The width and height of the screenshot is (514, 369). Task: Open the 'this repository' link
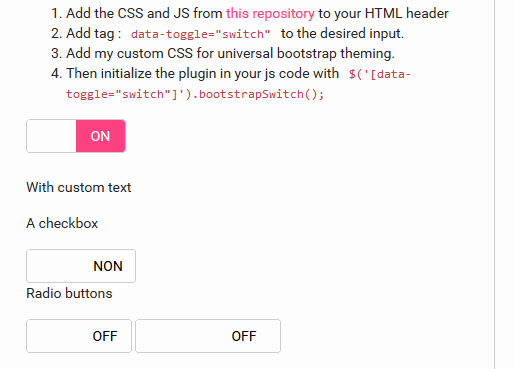coord(270,14)
